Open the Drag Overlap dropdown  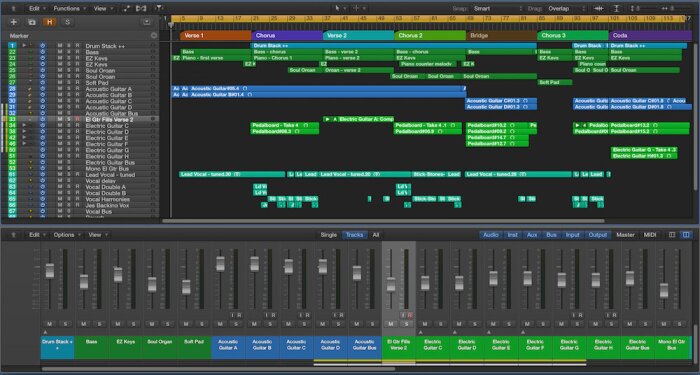tap(566, 8)
